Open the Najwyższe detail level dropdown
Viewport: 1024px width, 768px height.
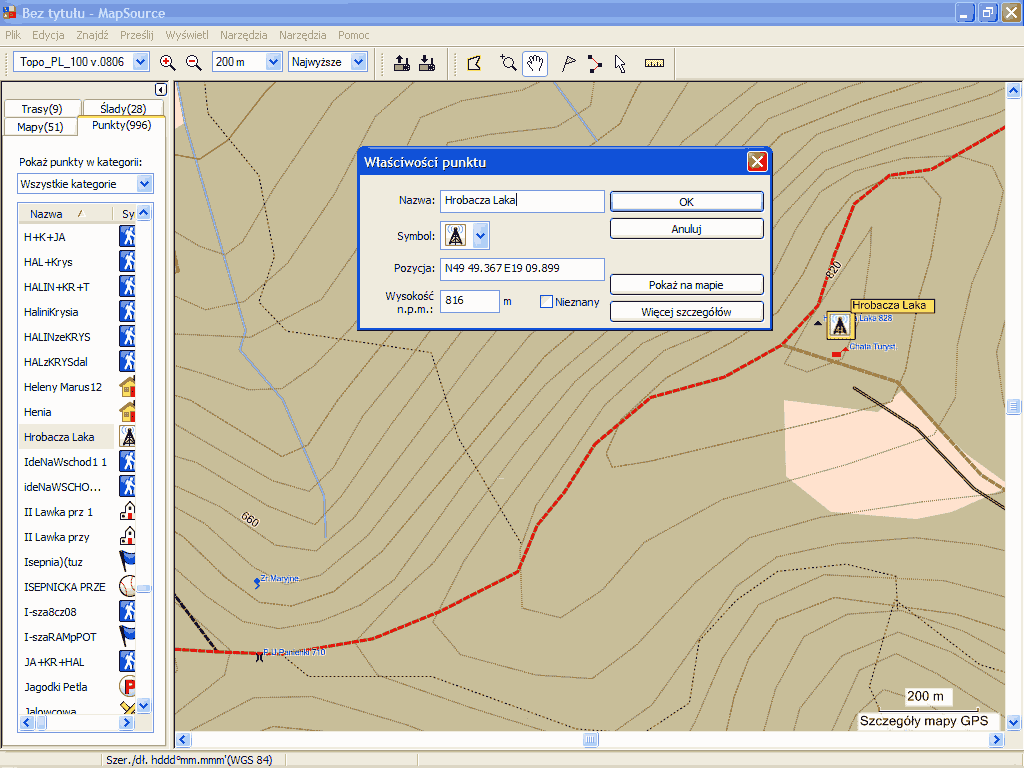click(x=358, y=62)
